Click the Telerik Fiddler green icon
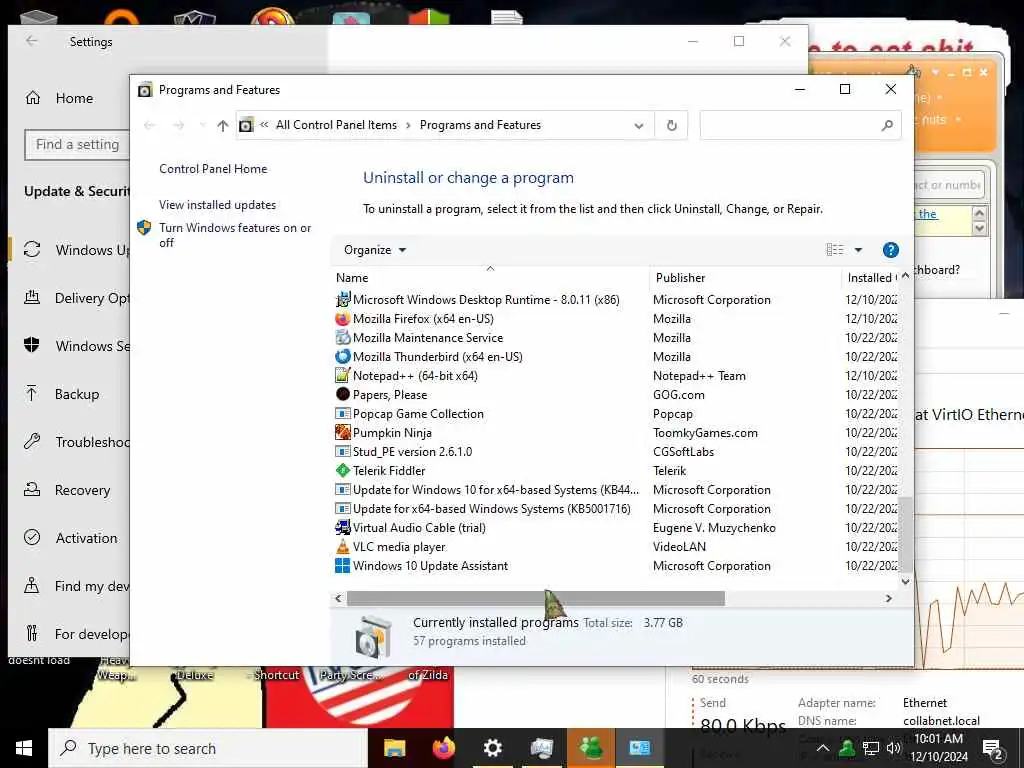This screenshot has width=1024, height=768. coord(342,470)
